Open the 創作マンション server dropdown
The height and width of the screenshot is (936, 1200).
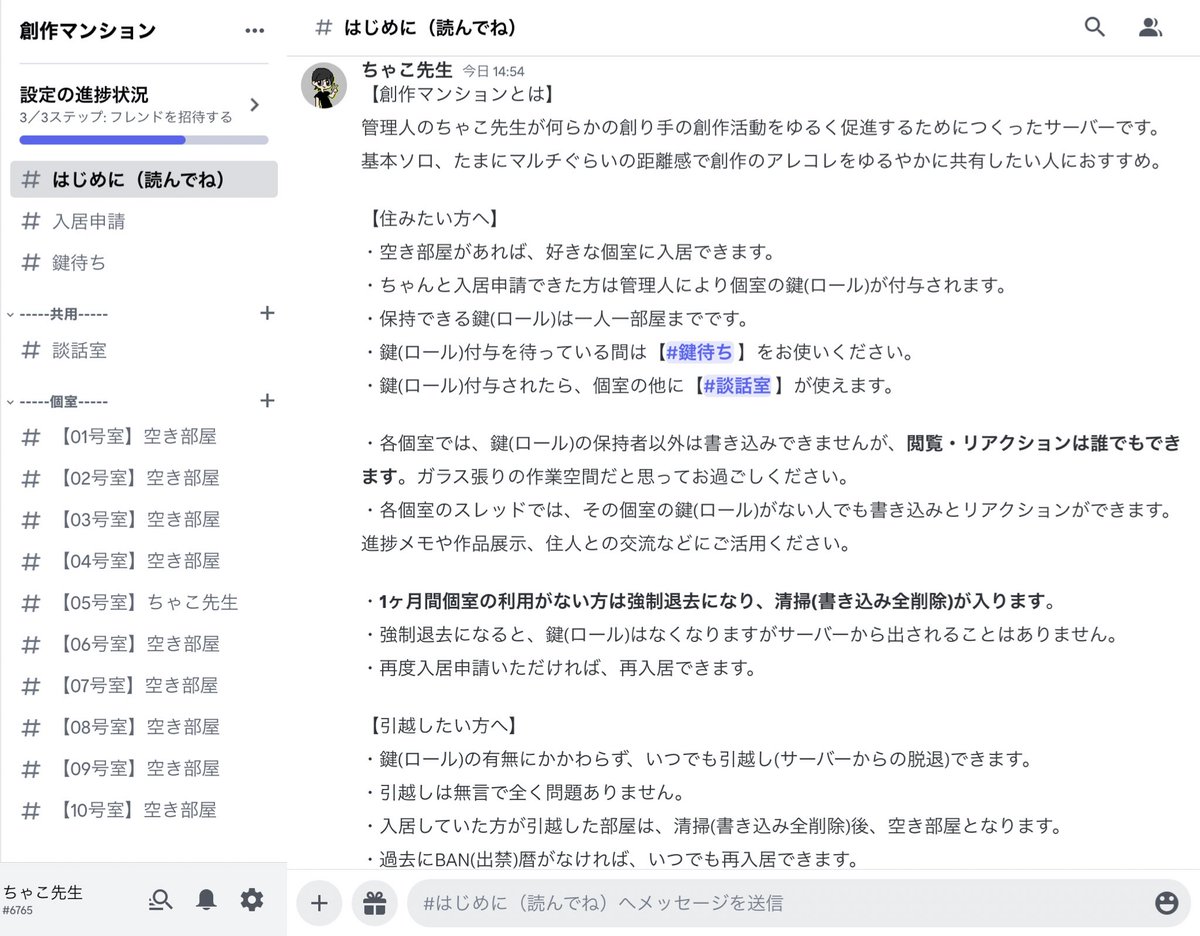pyautogui.click(x=85, y=30)
